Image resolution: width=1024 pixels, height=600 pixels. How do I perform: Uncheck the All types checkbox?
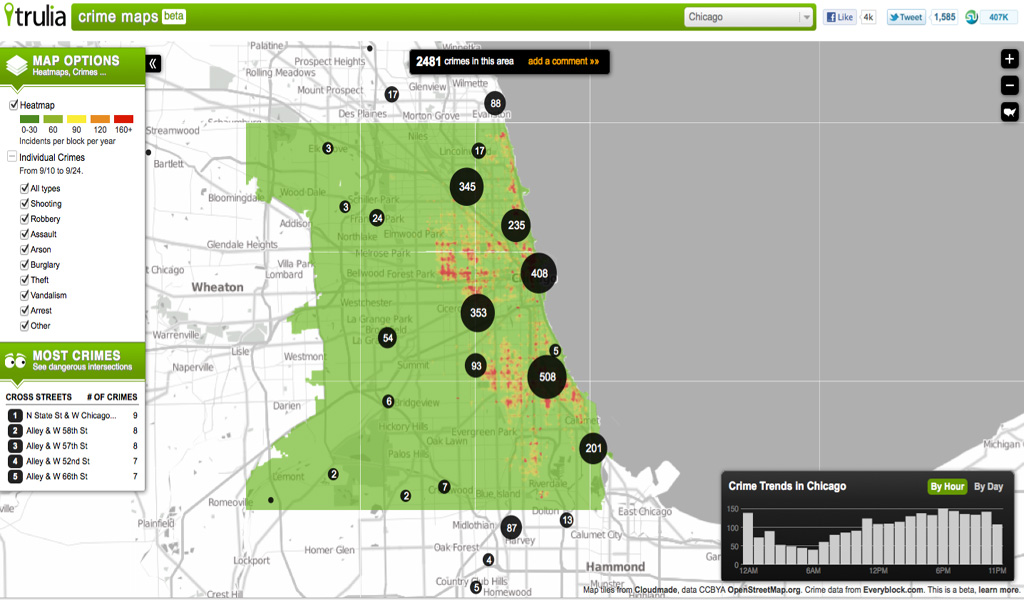24,188
